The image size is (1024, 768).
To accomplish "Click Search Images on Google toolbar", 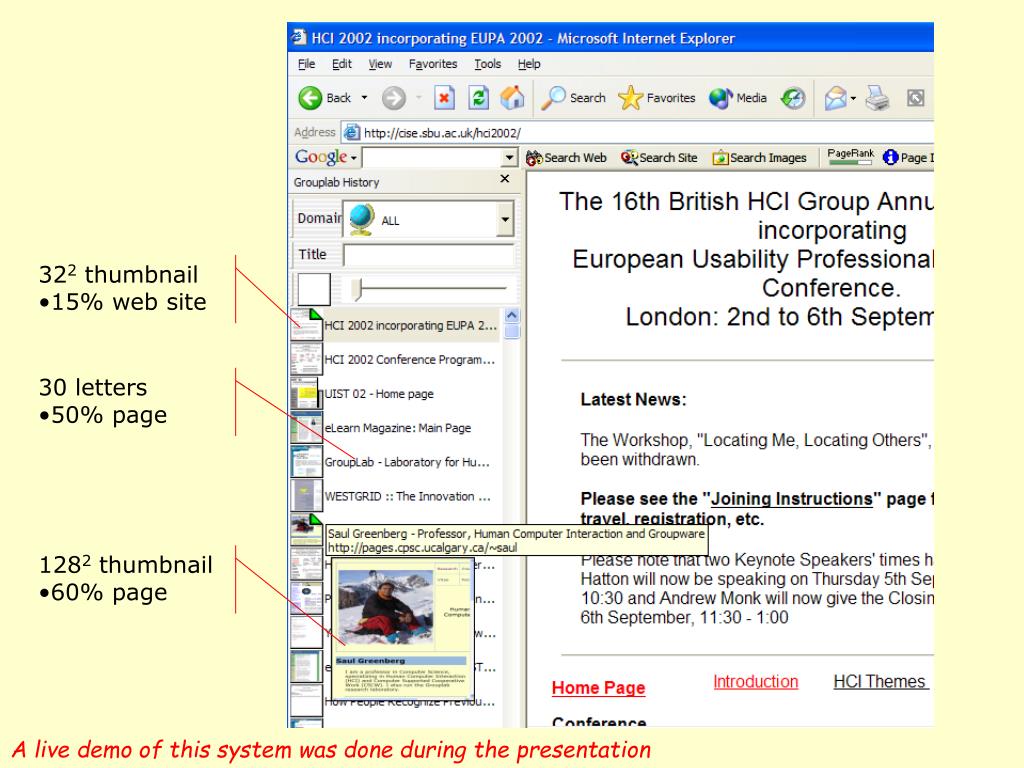I will point(760,157).
